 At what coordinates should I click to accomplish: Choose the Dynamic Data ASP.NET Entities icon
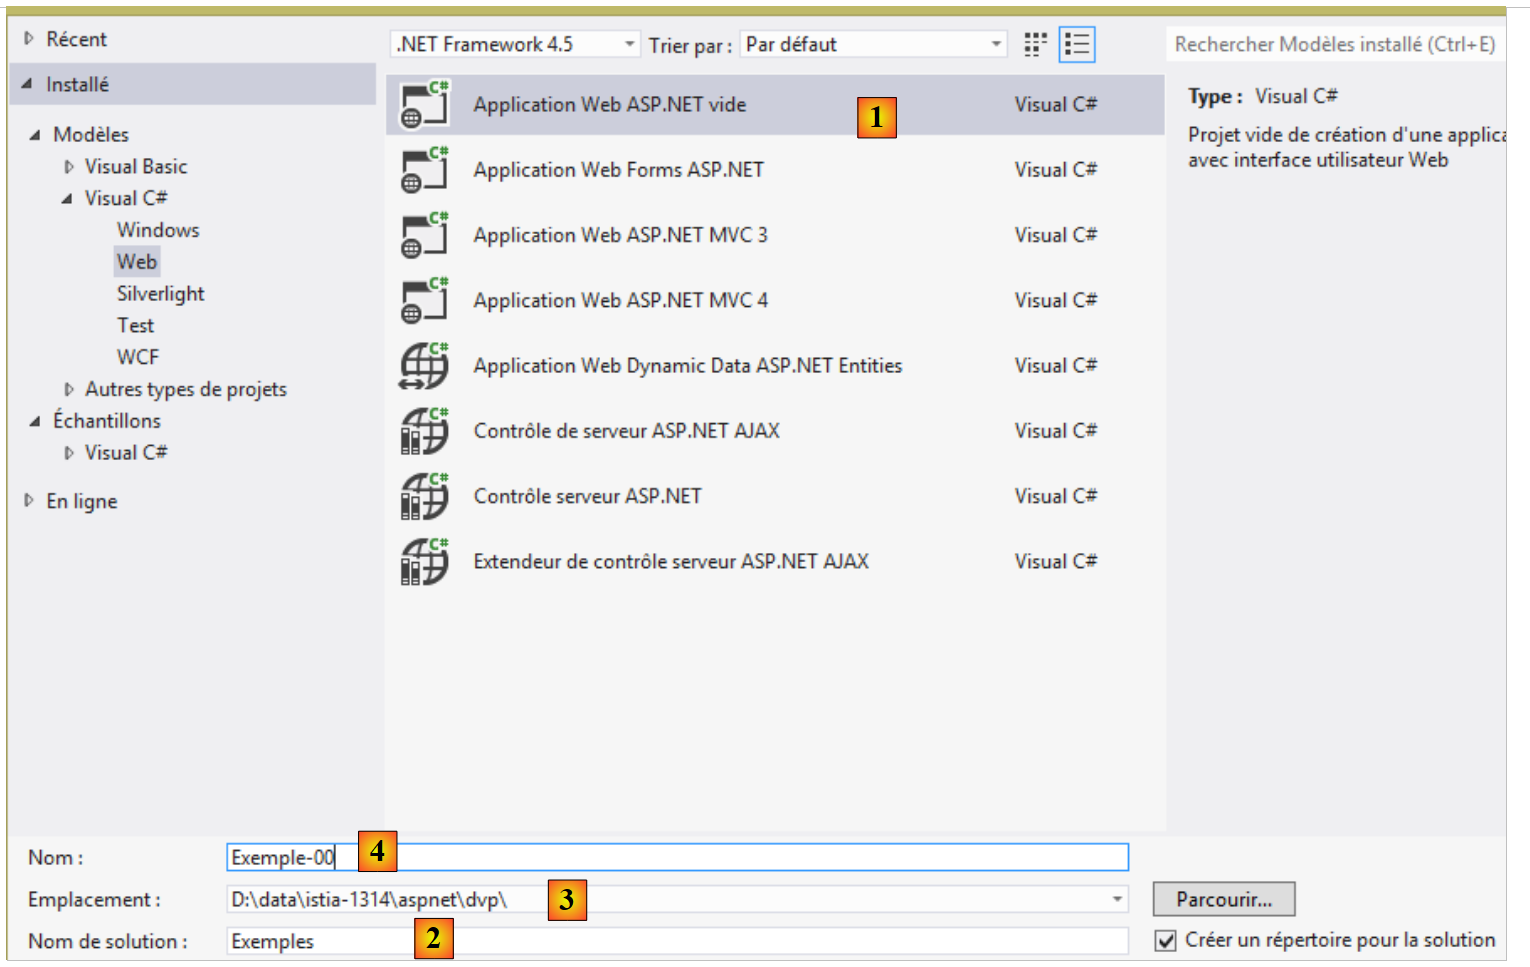424,366
